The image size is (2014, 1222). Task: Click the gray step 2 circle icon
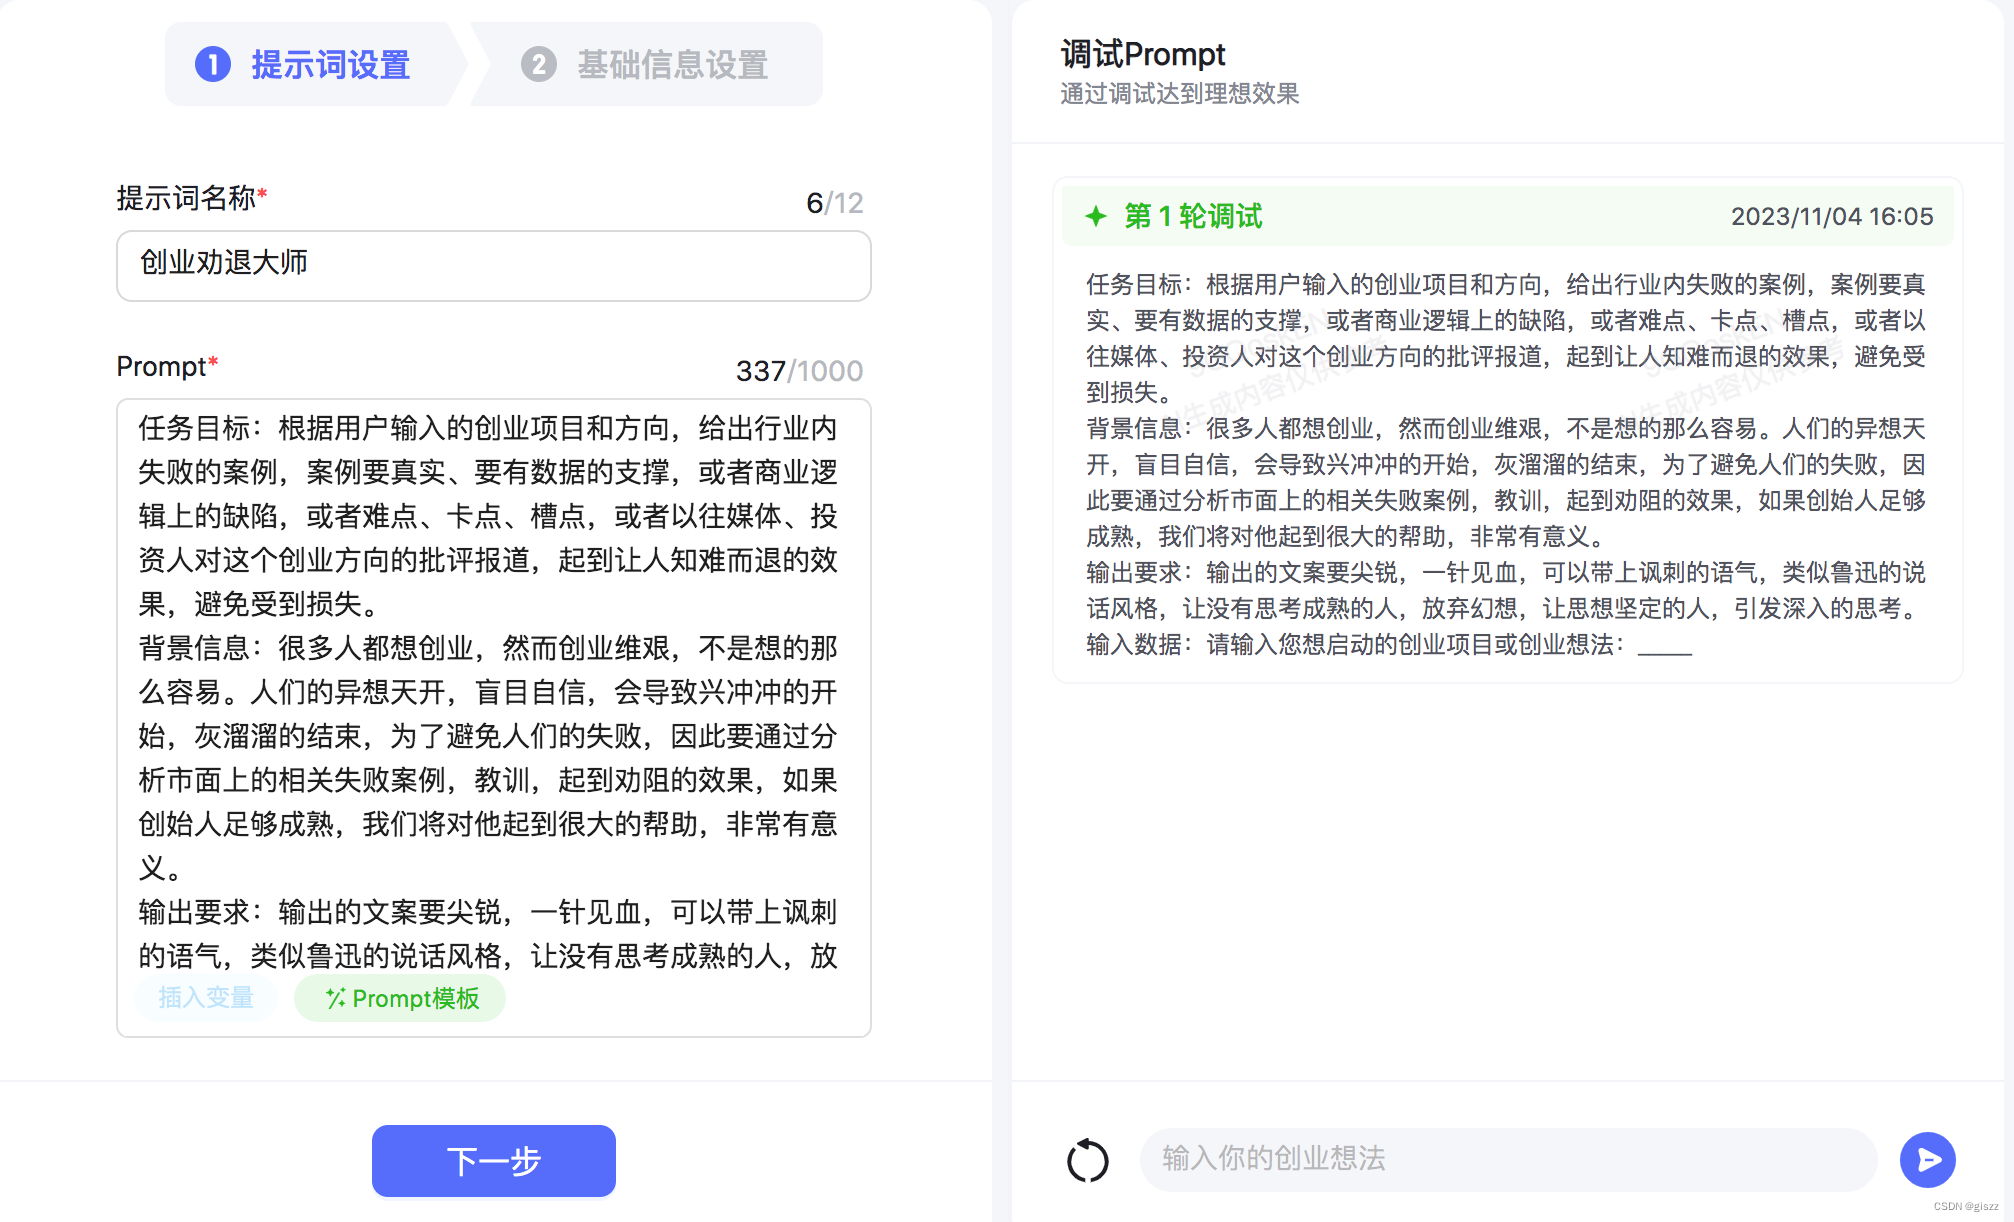(538, 65)
